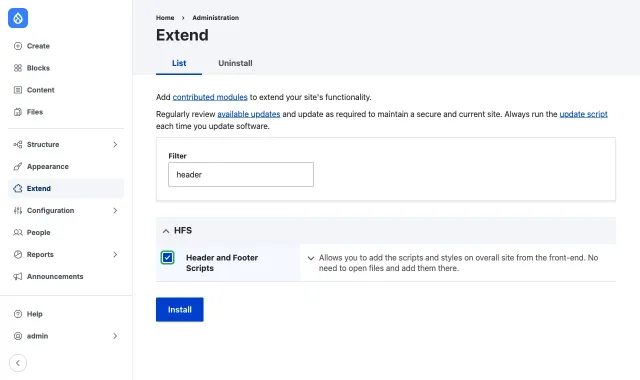
Task: Open Create in the sidebar menu
Action: coord(38,46)
